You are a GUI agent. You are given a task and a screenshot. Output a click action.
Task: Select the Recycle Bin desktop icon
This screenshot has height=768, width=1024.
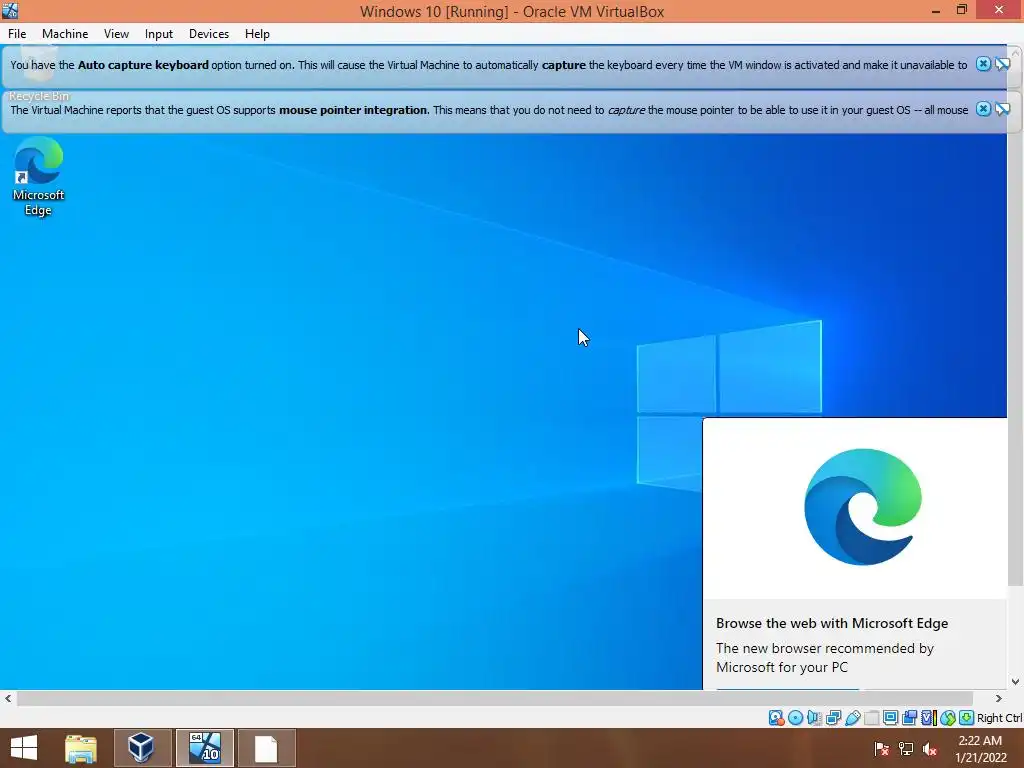pyautogui.click(x=39, y=75)
